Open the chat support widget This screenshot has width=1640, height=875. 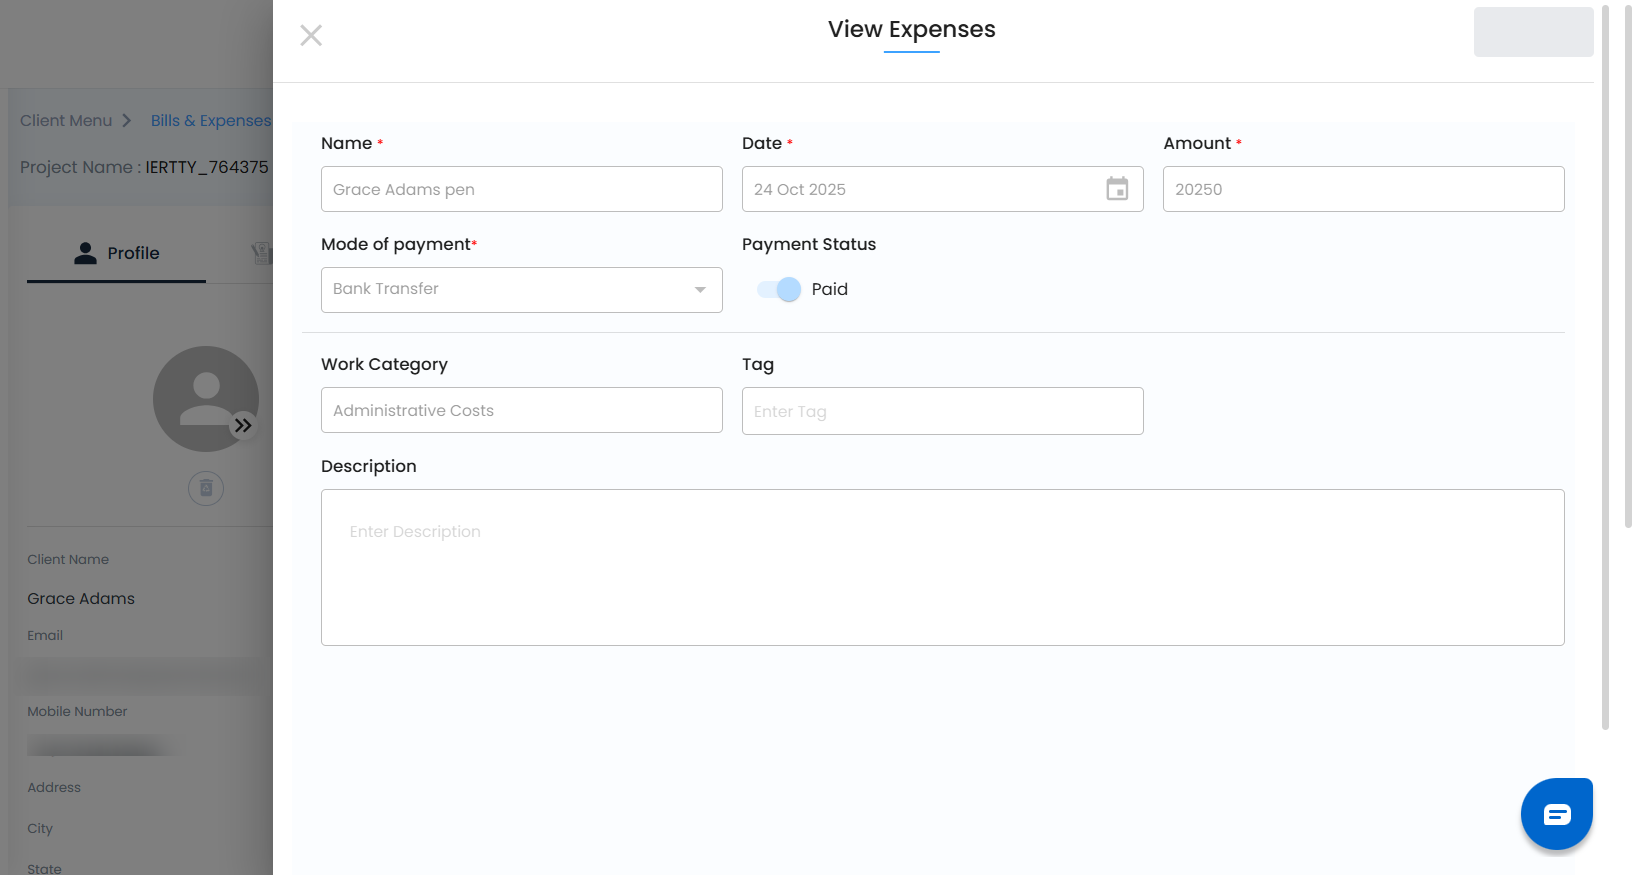click(x=1556, y=814)
